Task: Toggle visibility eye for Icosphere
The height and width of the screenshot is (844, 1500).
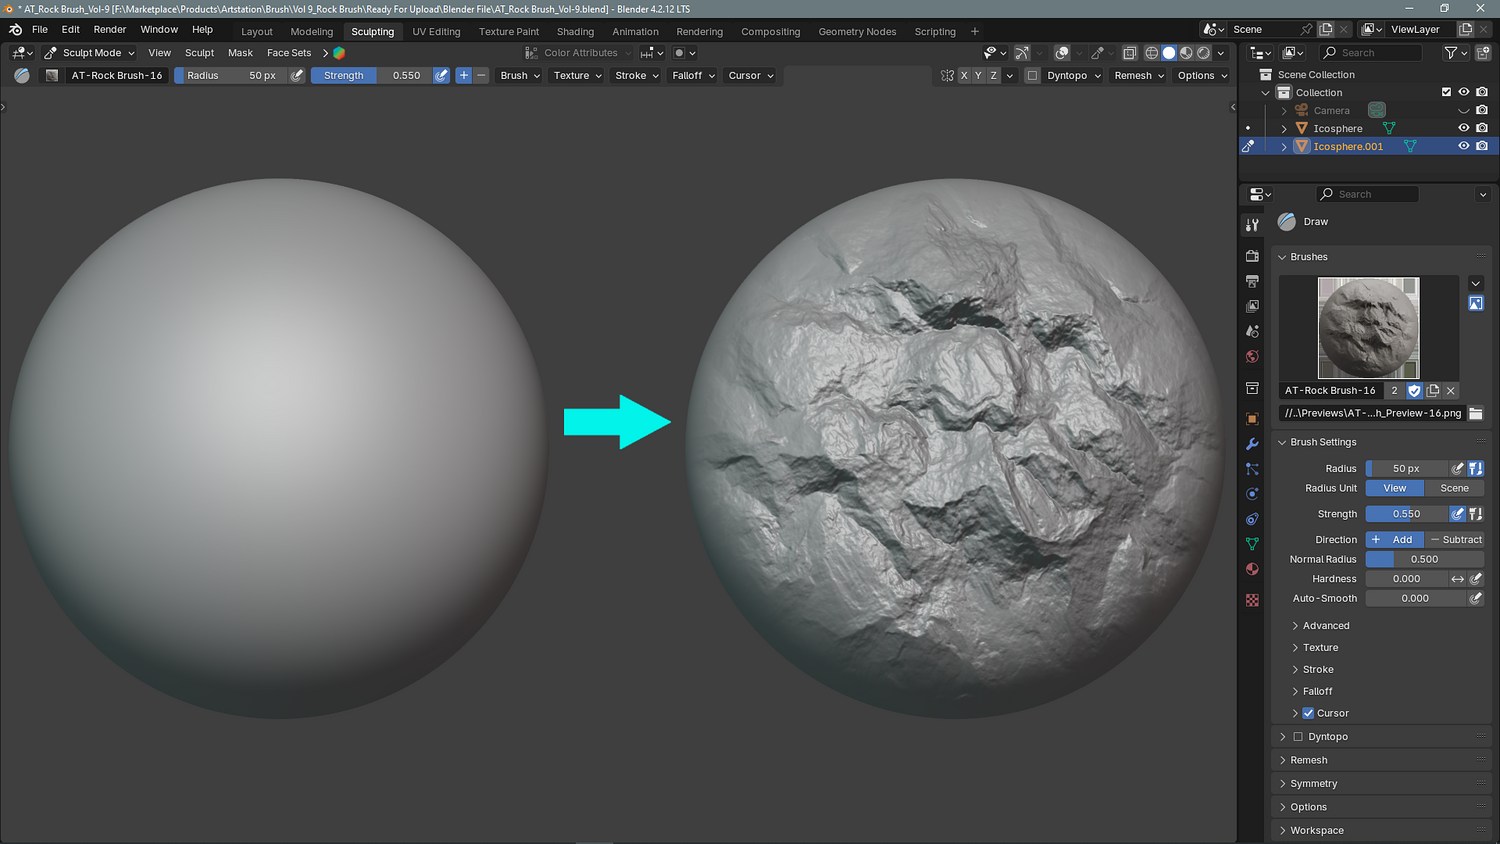Action: [1464, 128]
